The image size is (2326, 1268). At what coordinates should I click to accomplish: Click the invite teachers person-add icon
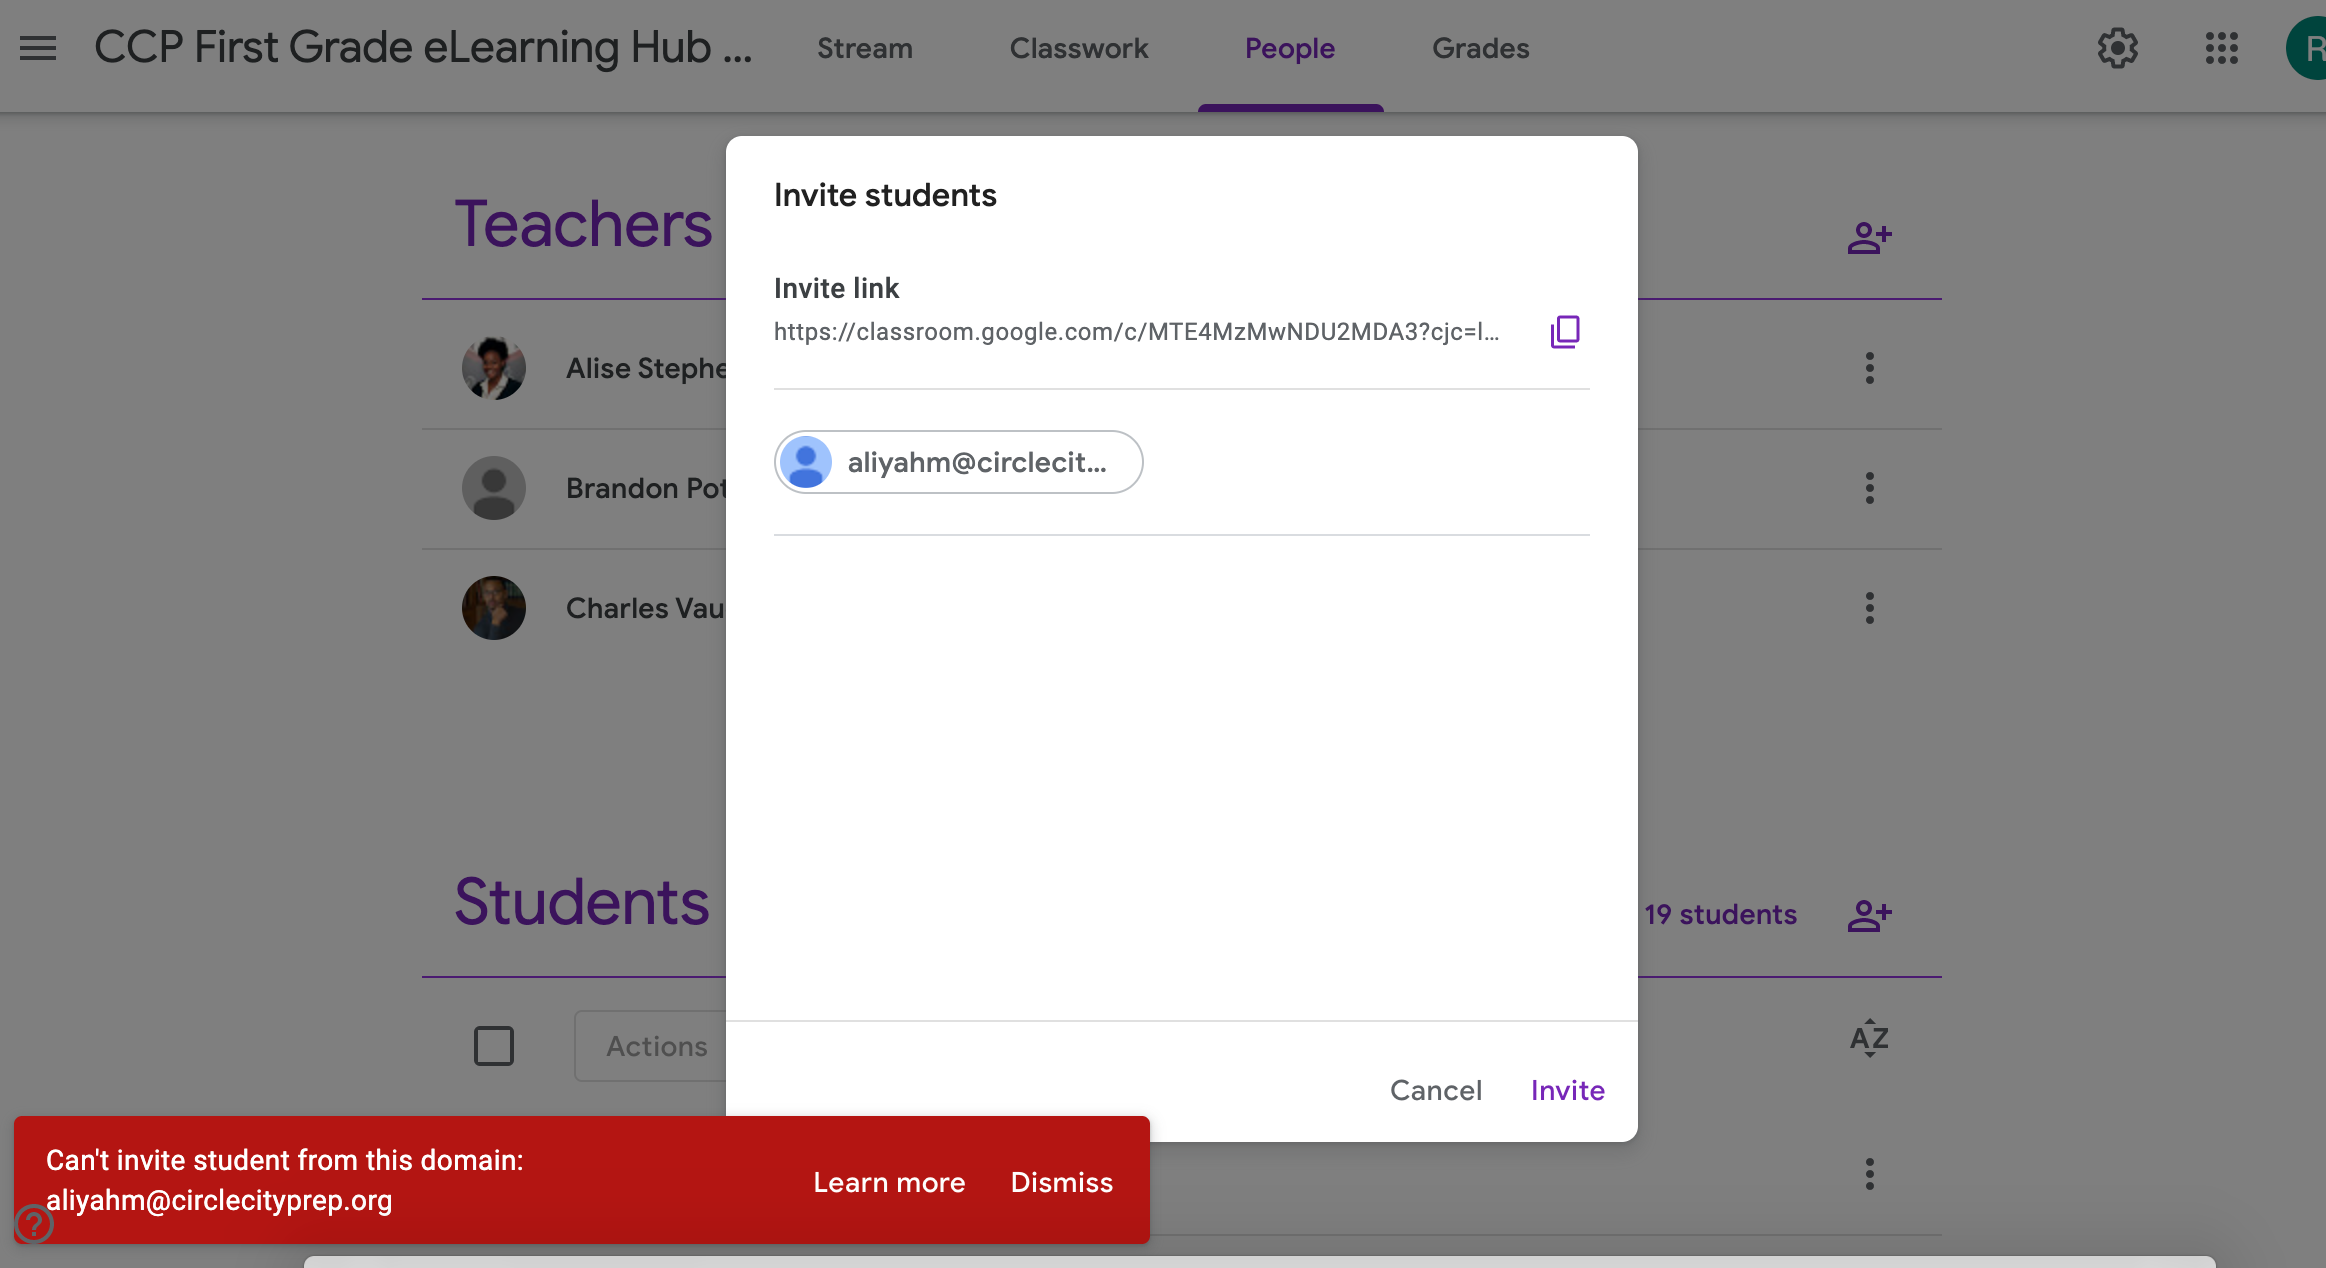click(1869, 237)
